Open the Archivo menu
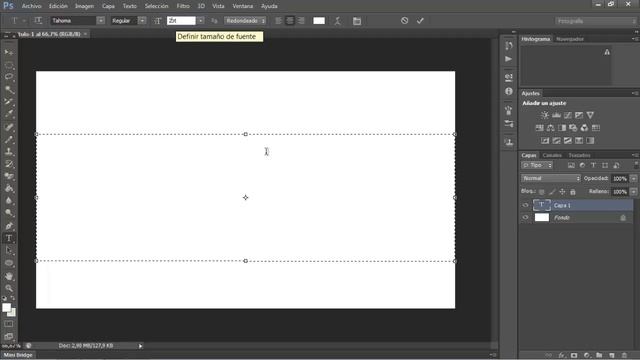The height and width of the screenshot is (360, 640). tap(31, 6)
